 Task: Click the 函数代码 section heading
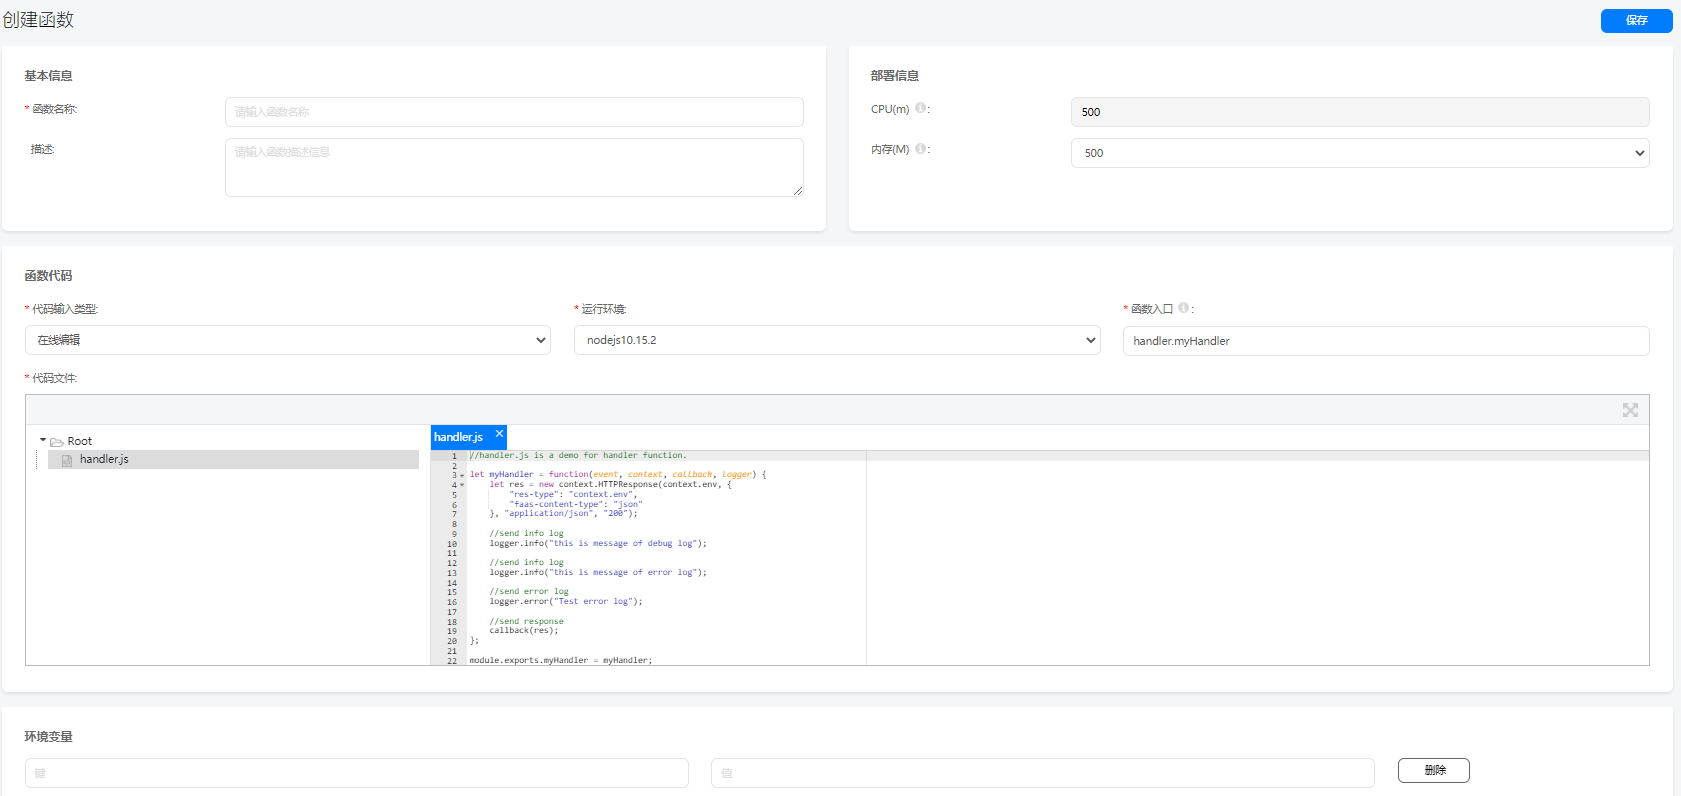point(48,276)
